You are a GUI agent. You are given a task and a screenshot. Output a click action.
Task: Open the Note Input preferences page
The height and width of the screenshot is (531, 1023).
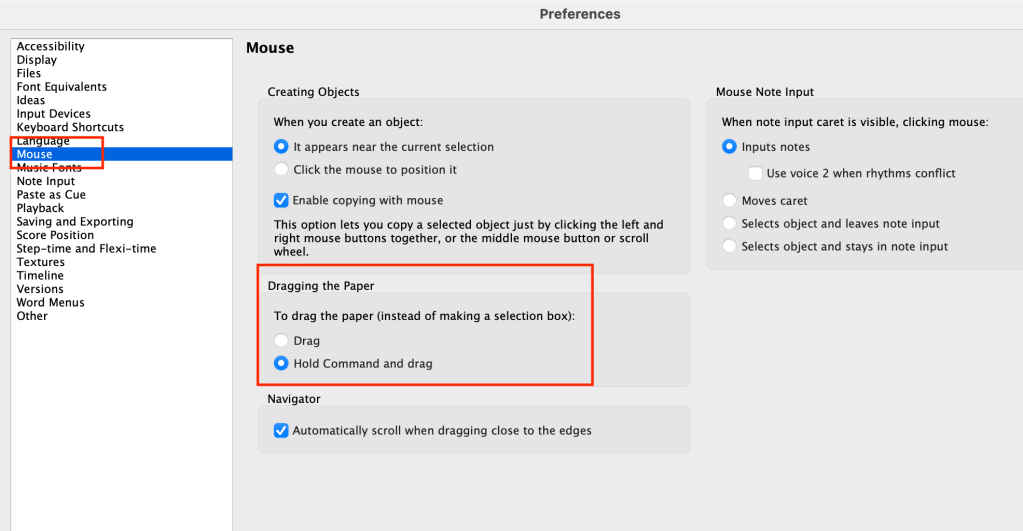[45, 182]
